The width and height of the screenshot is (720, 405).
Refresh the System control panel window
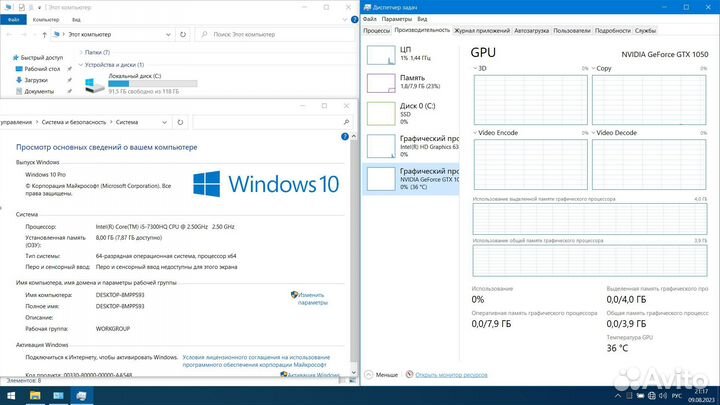[180, 122]
